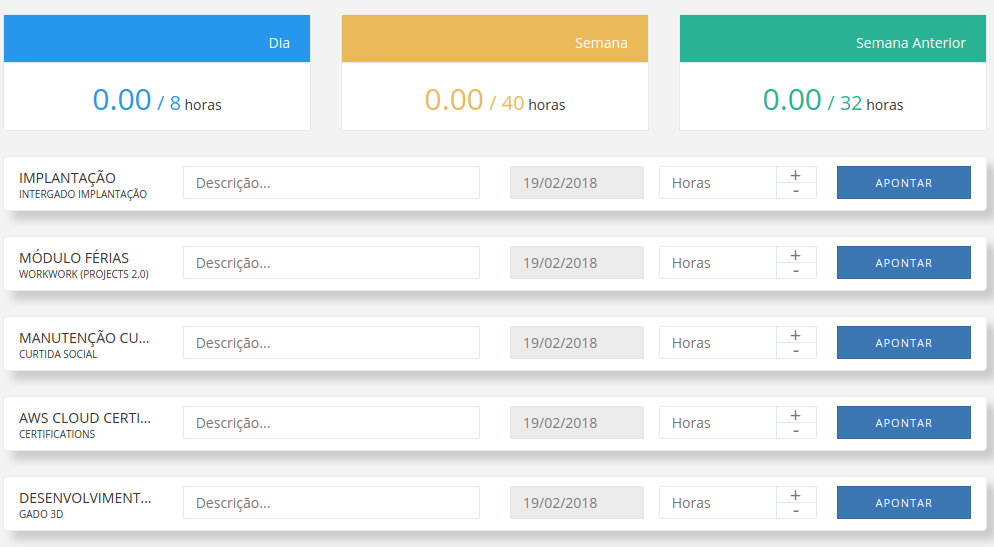The width and height of the screenshot is (994, 547).
Task: Click the IMPLANTAÇÃO task title
Action: (x=67, y=177)
